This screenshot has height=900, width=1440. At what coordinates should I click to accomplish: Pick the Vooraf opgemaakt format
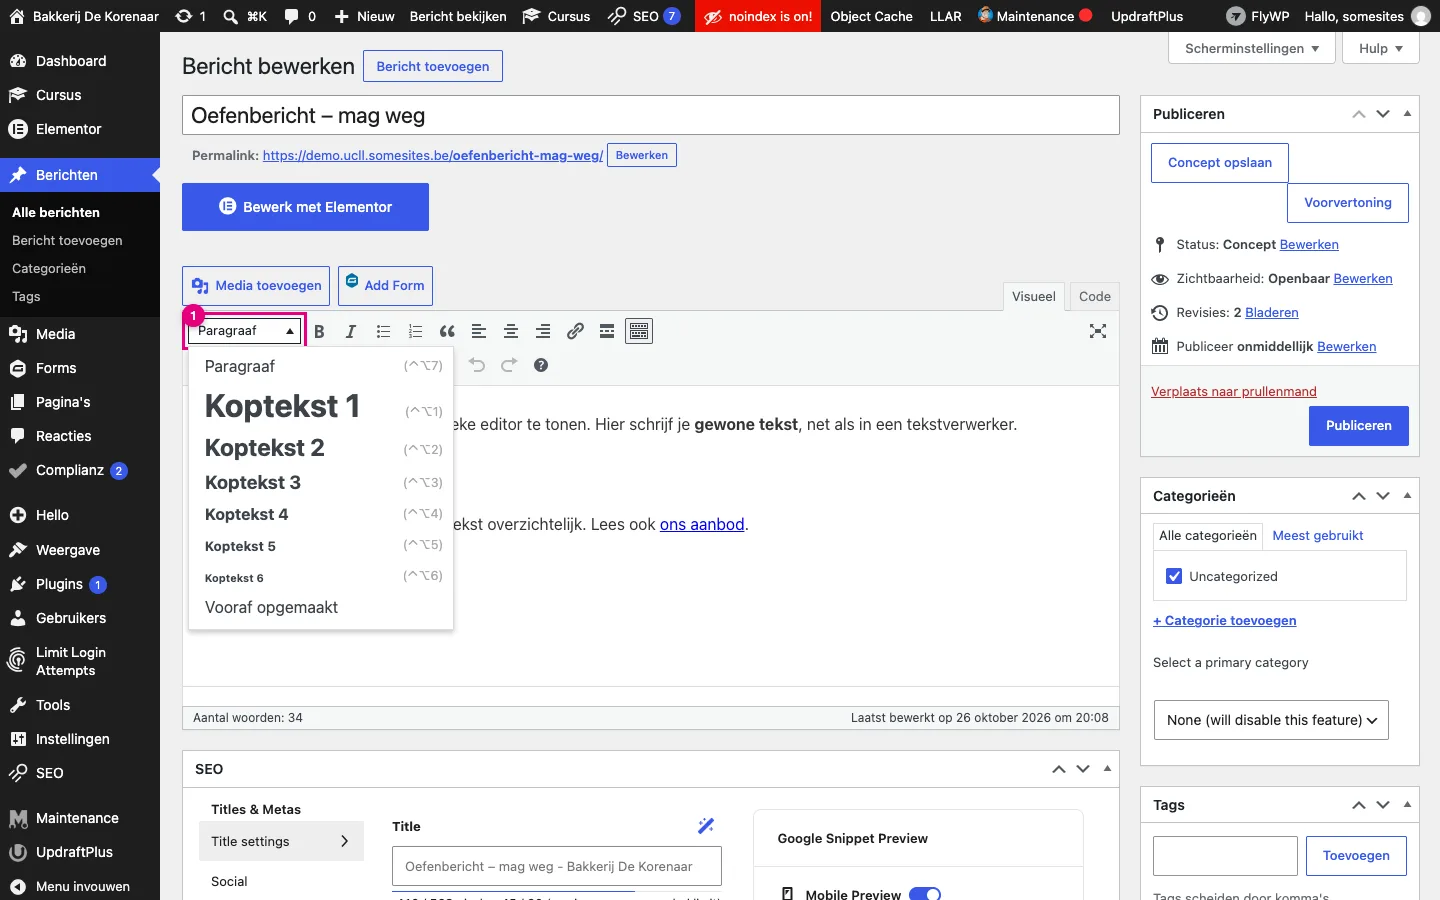(x=321, y=607)
